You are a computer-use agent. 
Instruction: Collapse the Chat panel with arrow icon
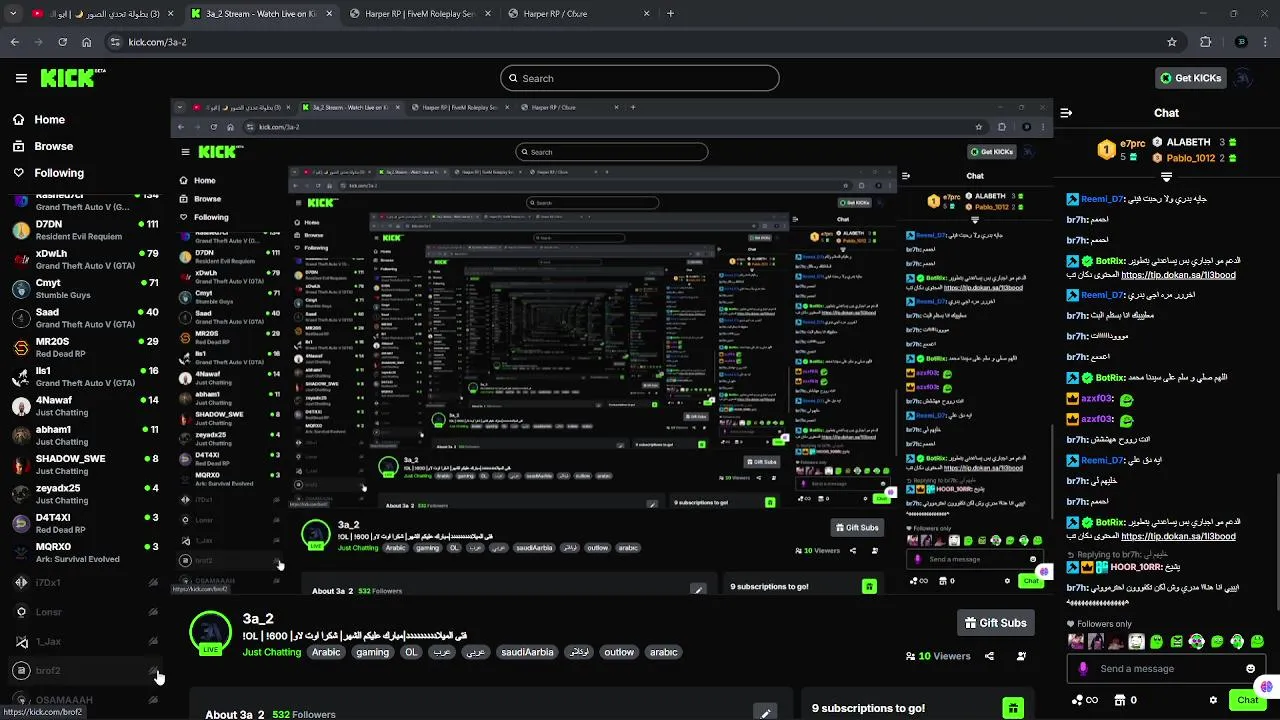point(1066,113)
